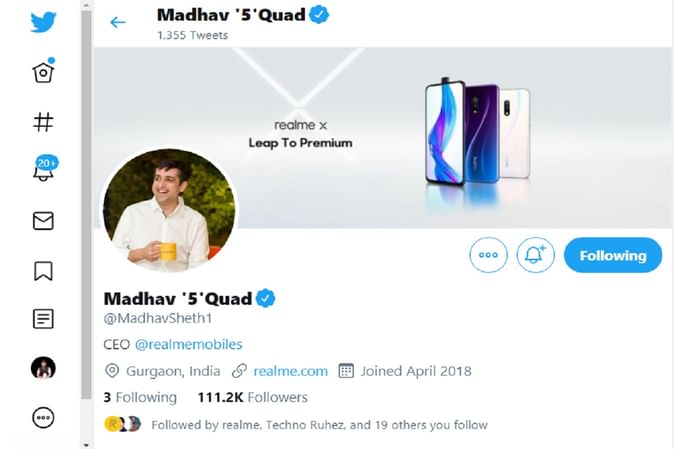Click the Twitter bird logo
This screenshot has width=674, height=449.
point(43,21)
